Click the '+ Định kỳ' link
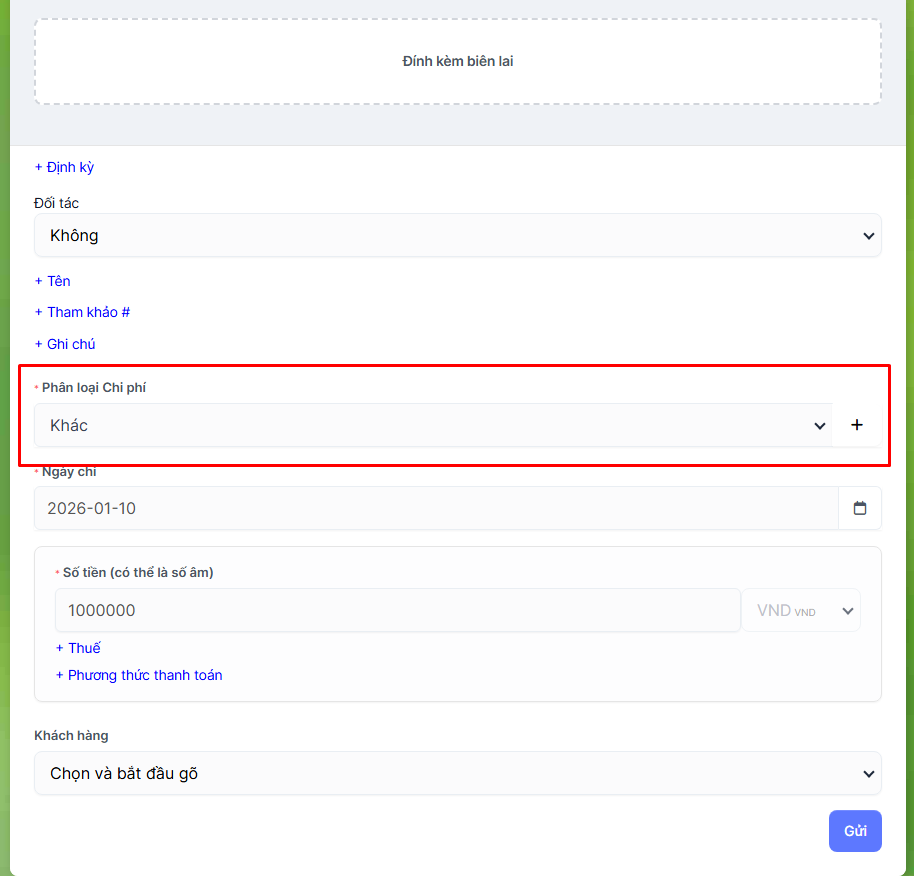Viewport: 914px width, 876px height. point(64,167)
